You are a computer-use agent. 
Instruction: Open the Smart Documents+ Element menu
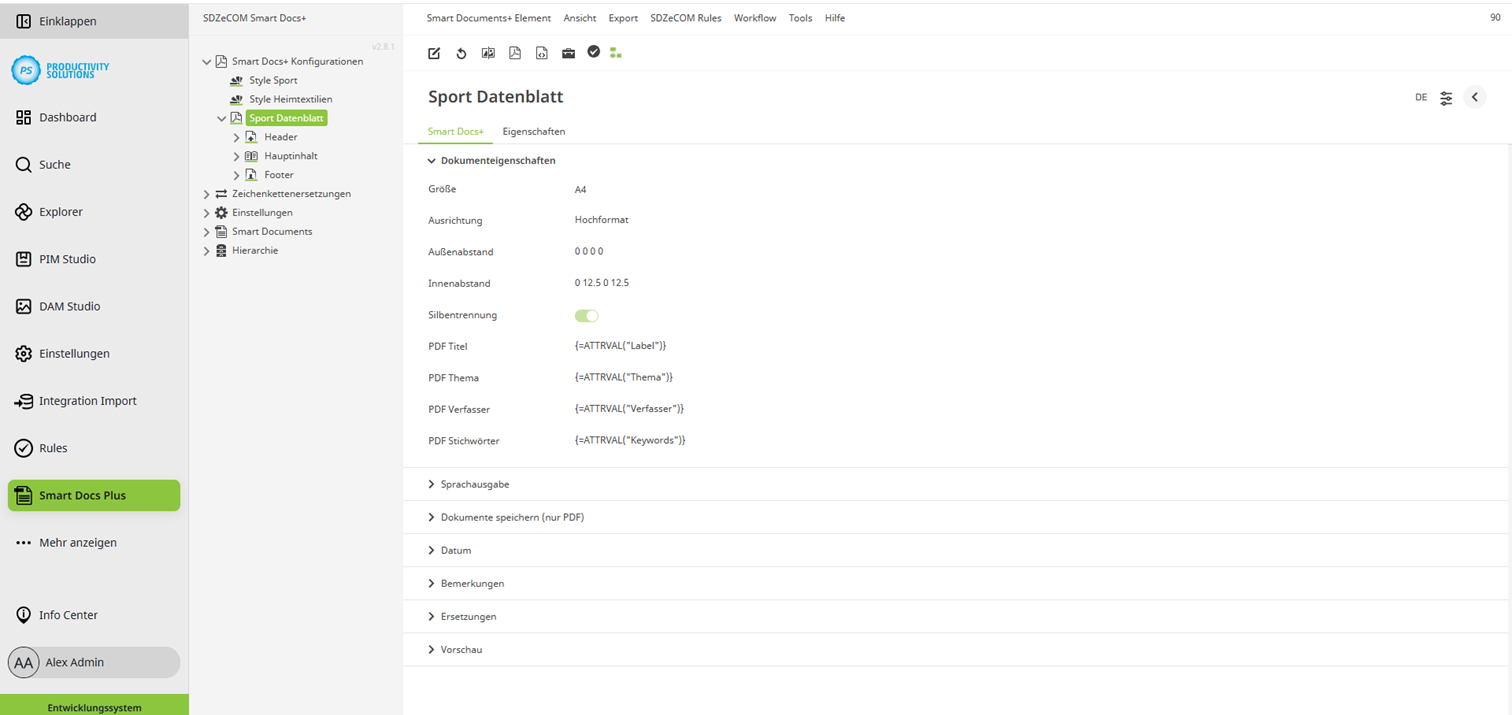pyautogui.click(x=488, y=18)
